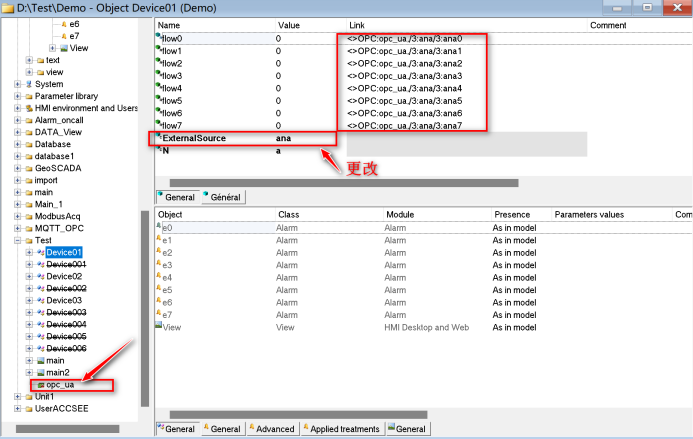Click the Device01 object icon

41,252
